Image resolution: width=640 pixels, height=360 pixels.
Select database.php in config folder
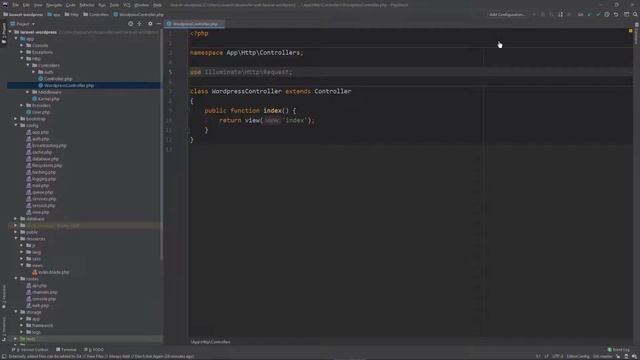click(x=43, y=159)
